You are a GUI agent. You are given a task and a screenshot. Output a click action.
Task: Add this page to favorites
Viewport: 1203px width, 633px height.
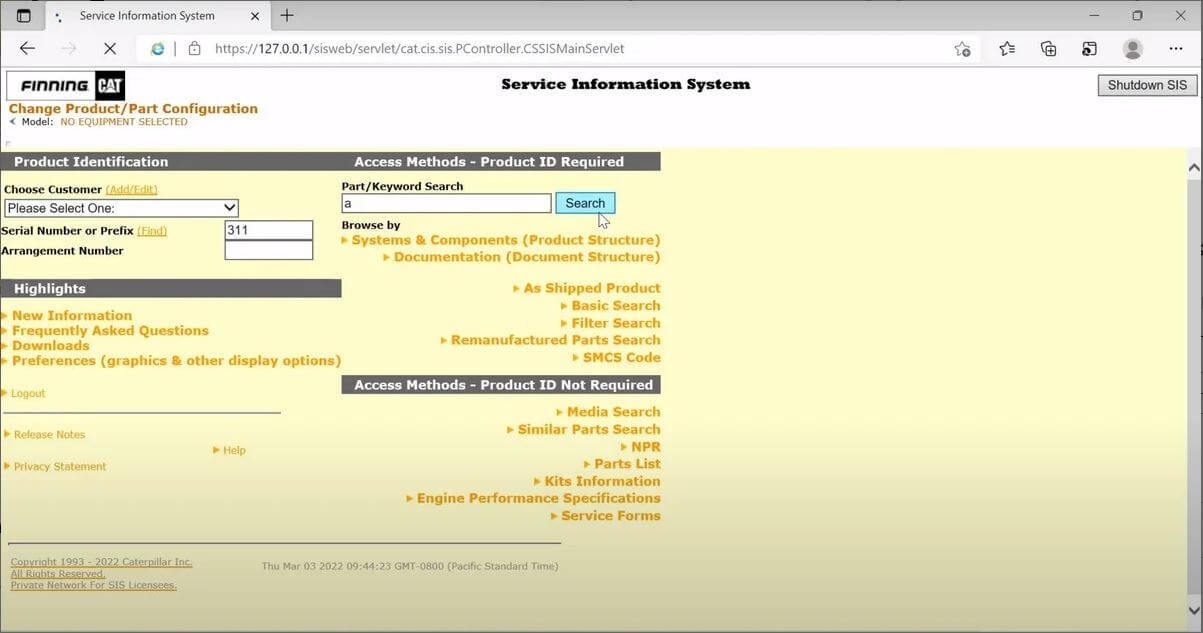pos(962,49)
